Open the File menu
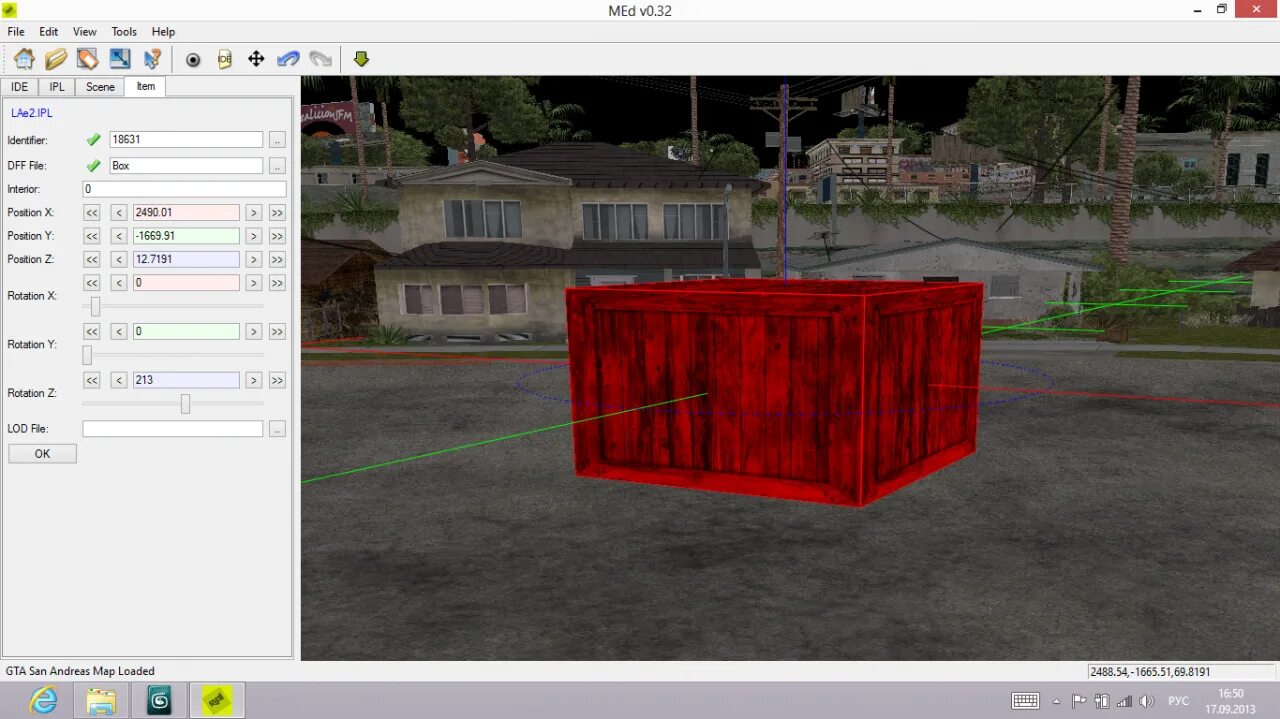Image resolution: width=1280 pixels, height=719 pixels. 16,32
